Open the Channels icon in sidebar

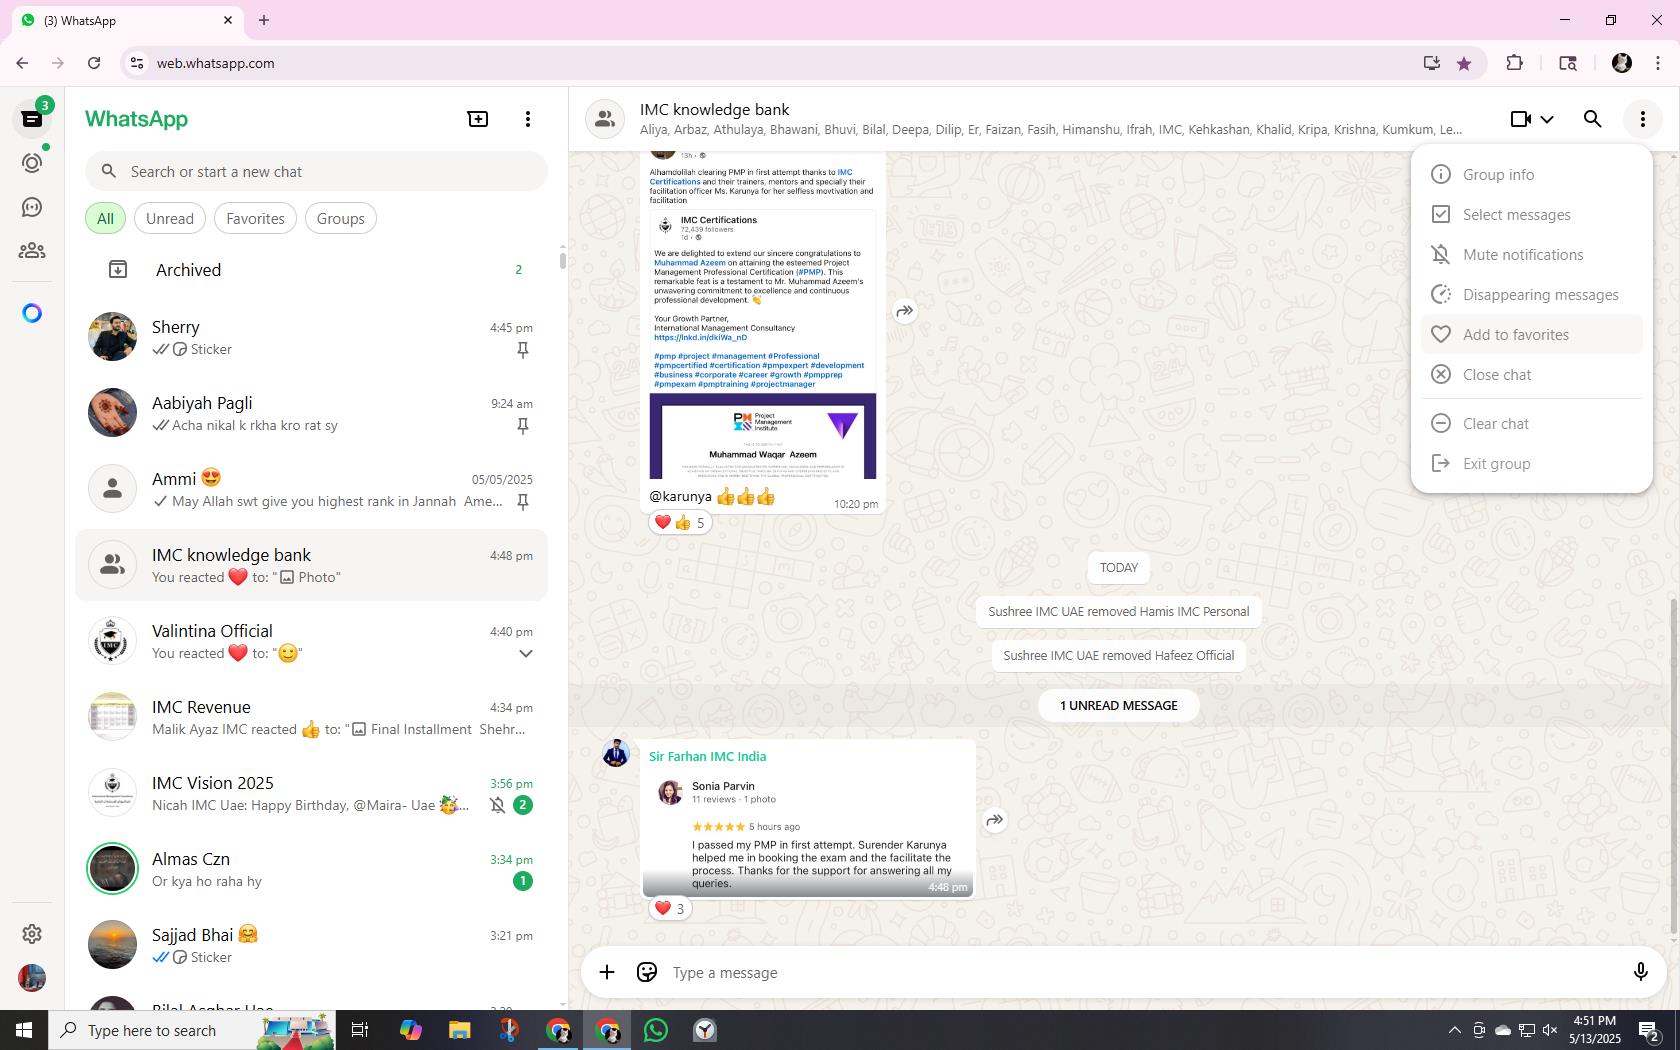coord(32,207)
